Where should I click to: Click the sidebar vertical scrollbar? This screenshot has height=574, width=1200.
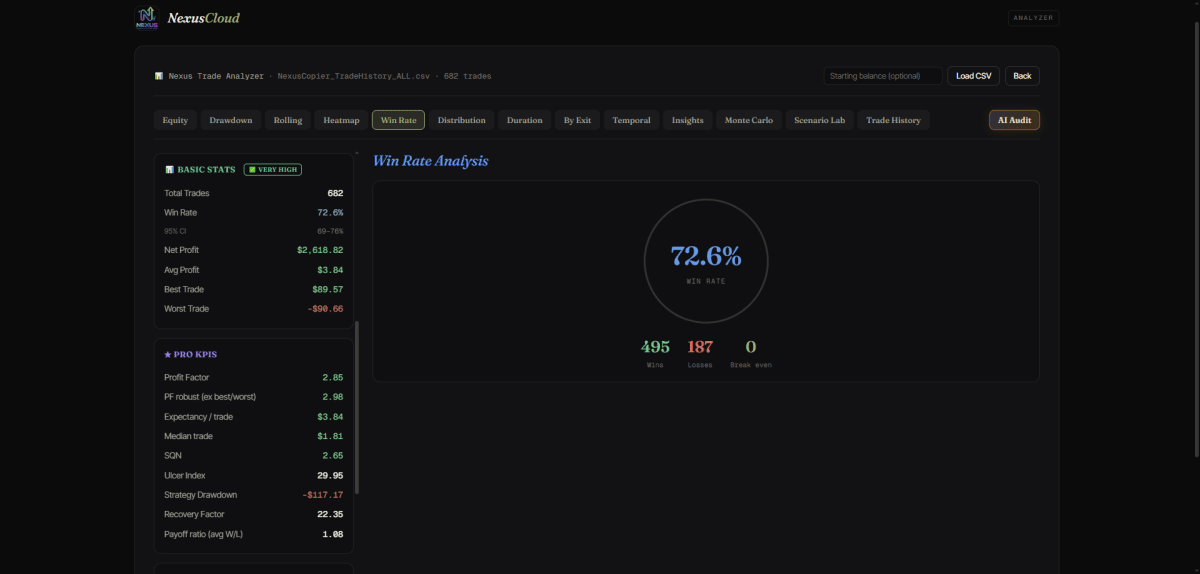coord(356,407)
